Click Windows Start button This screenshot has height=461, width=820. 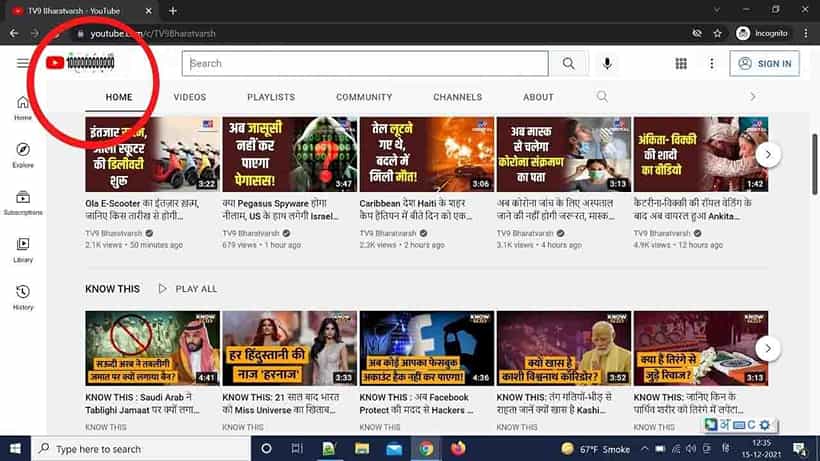coord(15,448)
